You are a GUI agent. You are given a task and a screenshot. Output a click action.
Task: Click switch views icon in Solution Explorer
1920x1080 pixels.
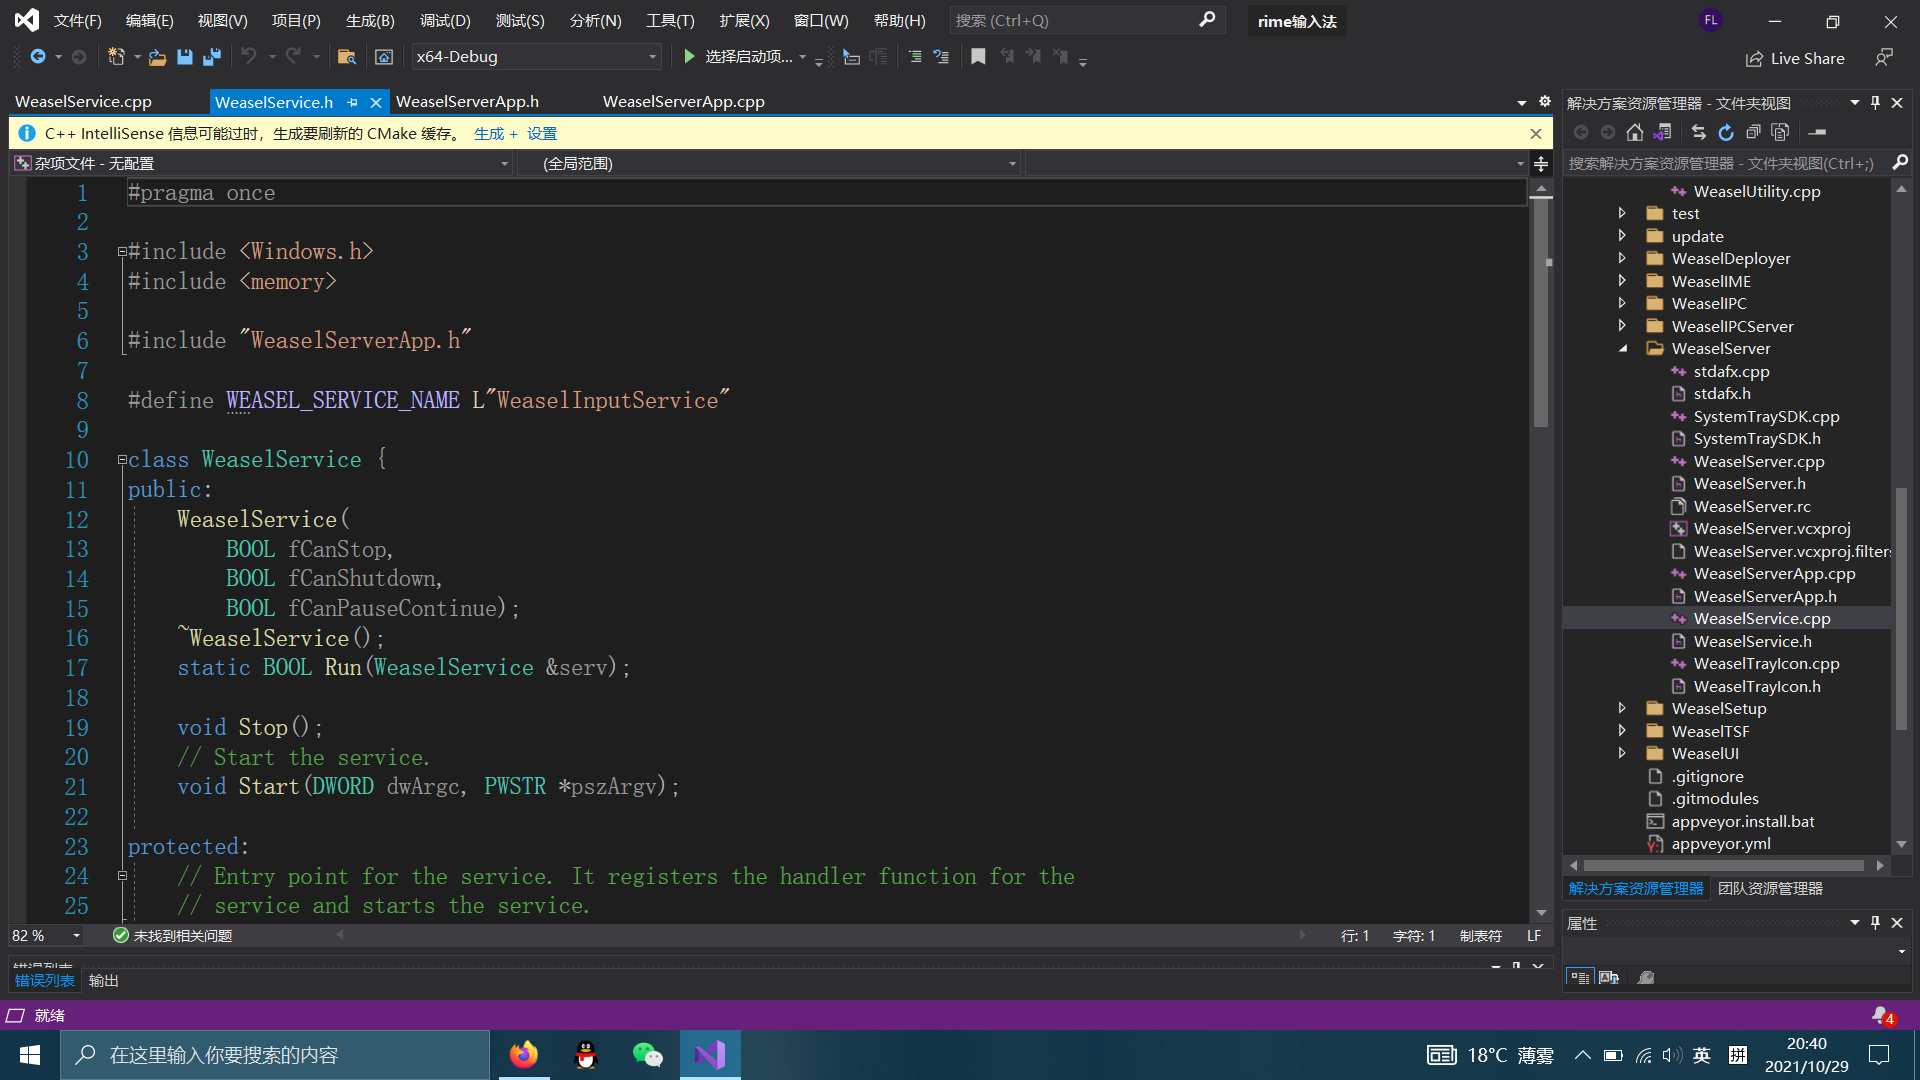pyautogui.click(x=1662, y=132)
